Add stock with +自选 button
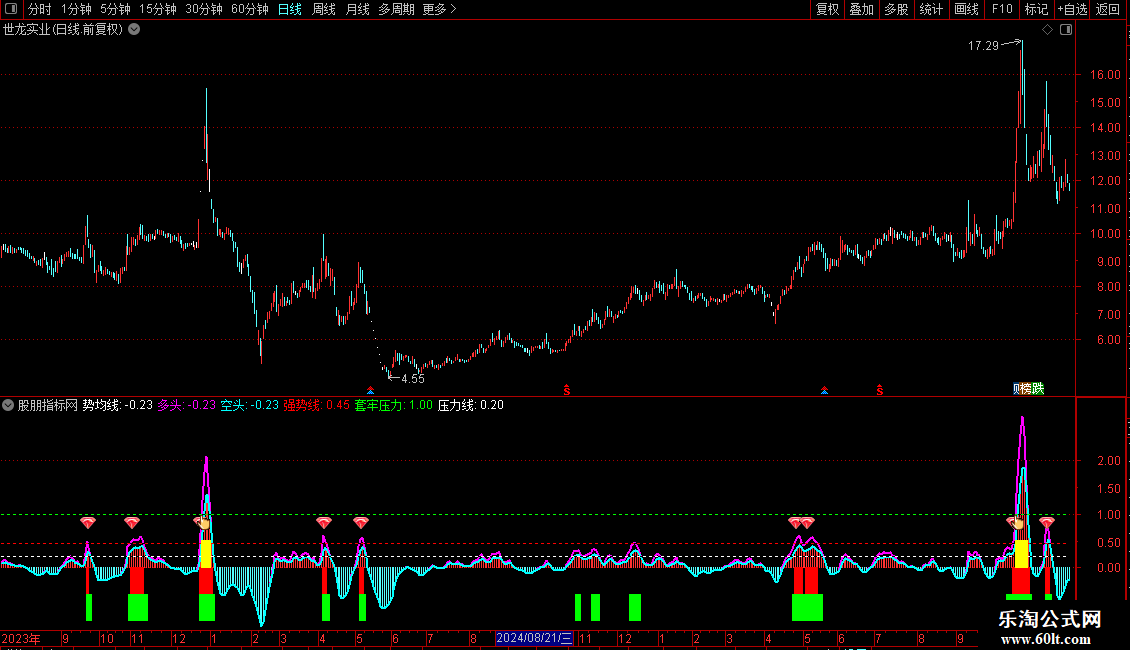Screen dimensions: 1130x650 [1072, 9]
